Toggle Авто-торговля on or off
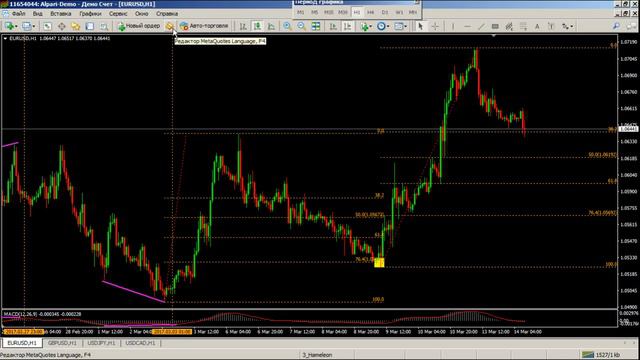The image size is (640, 360). pos(204,26)
